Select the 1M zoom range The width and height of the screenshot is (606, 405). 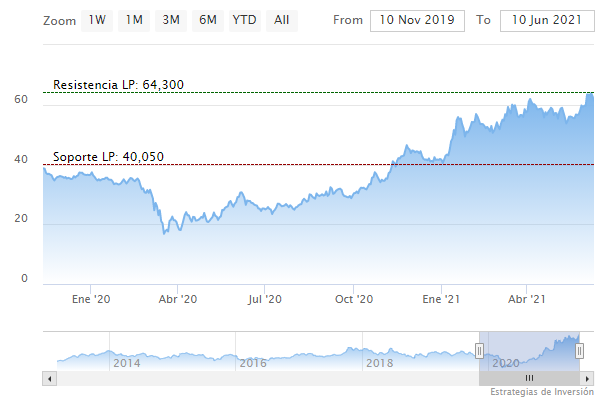coord(134,20)
